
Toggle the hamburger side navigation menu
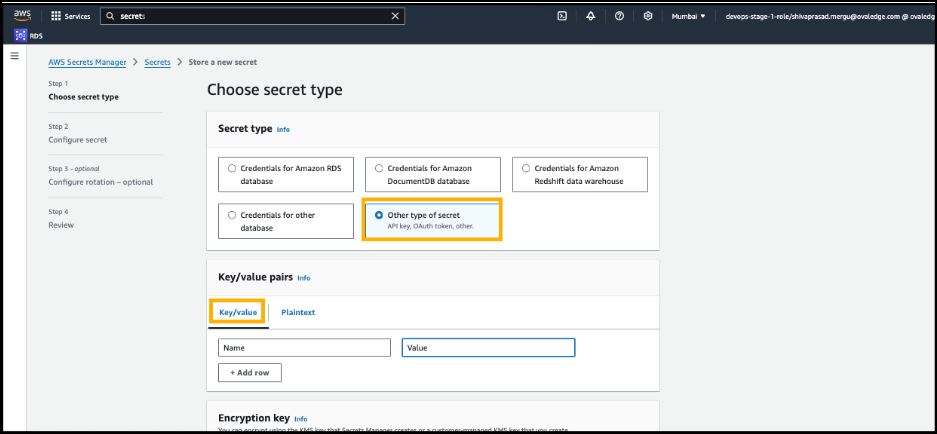(x=14, y=56)
